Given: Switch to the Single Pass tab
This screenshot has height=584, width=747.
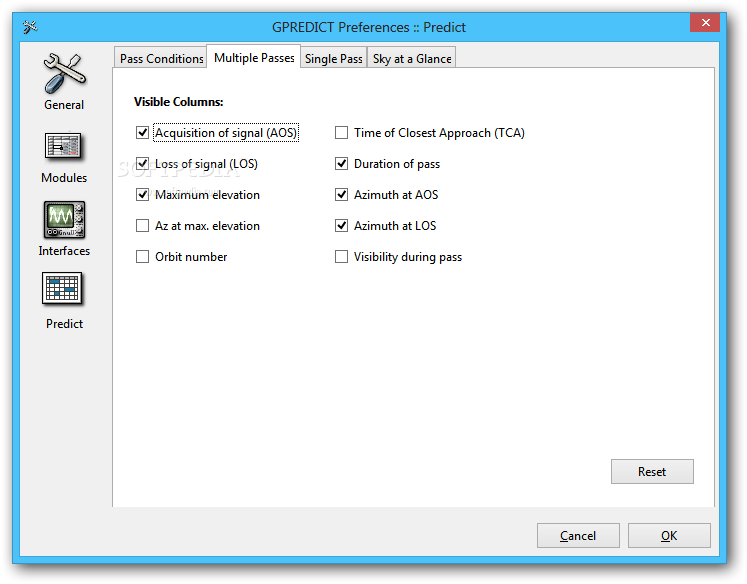Looking at the screenshot, I should pos(333,58).
